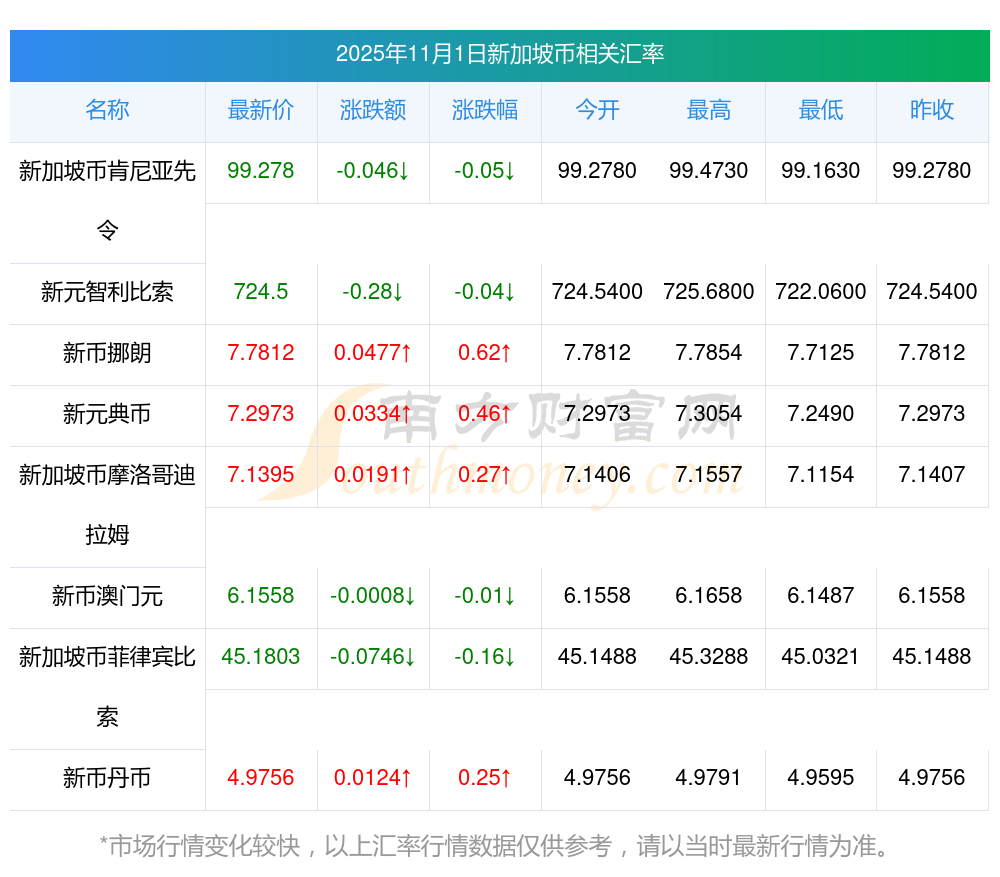Image resolution: width=1000 pixels, height=877 pixels.
Task: Select the 新元智利比索 currency pair
Action: (x=107, y=292)
